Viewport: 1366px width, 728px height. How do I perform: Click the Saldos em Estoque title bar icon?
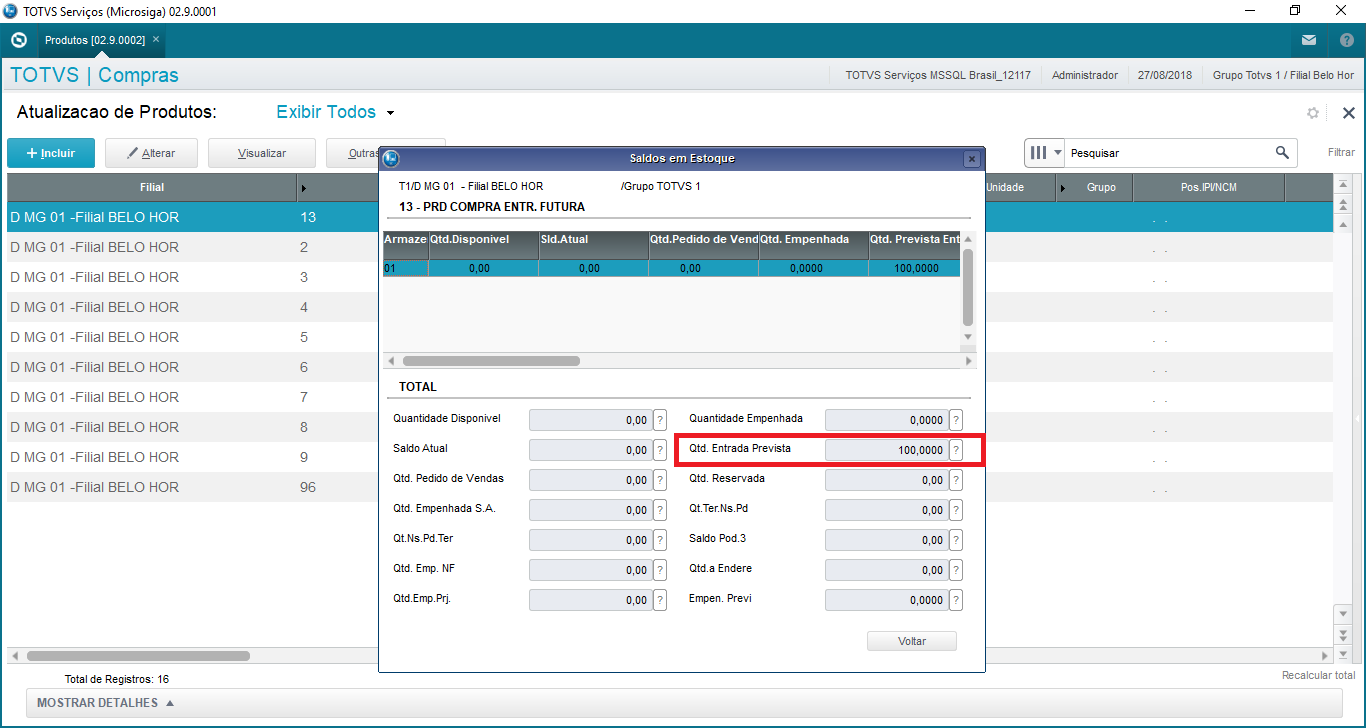point(391,158)
